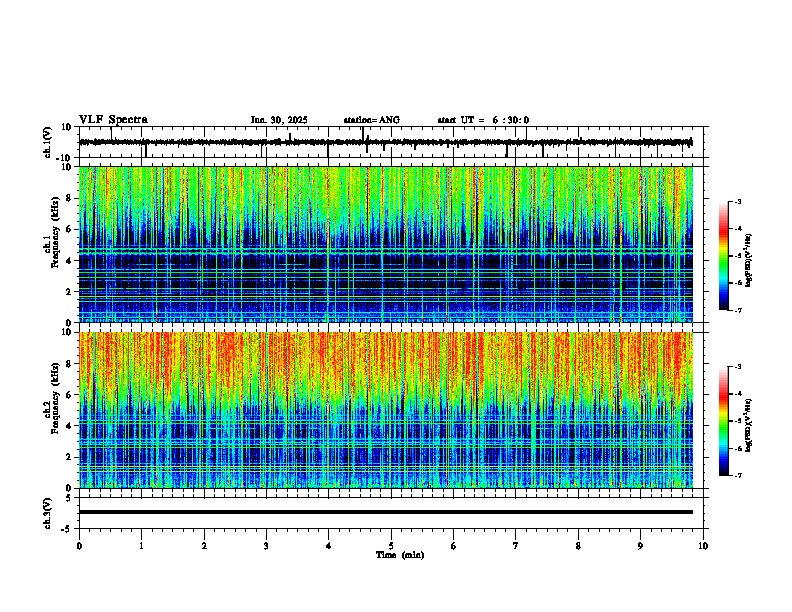Select the ch.2 Frequency (kHz) axis label
The width and height of the screenshot is (792, 612).
[52, 397]
